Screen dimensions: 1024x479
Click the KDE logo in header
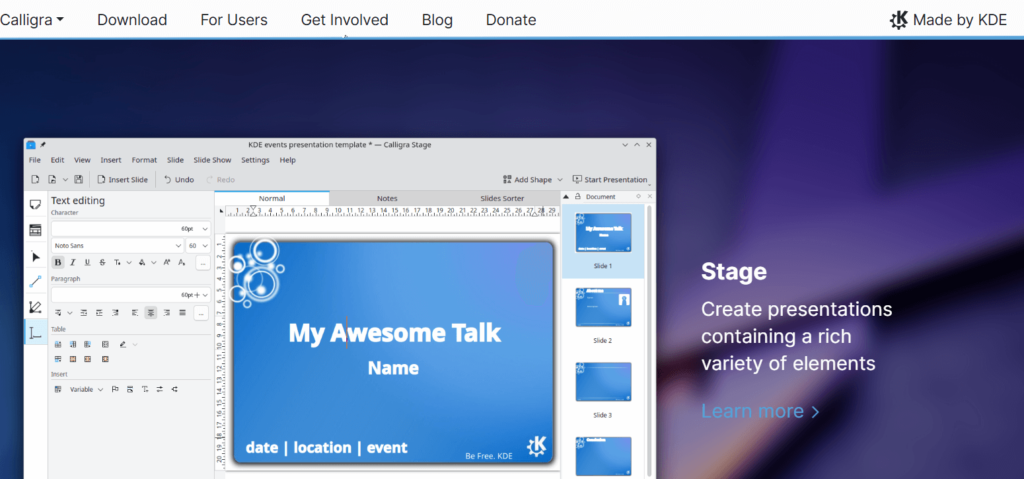899,20
